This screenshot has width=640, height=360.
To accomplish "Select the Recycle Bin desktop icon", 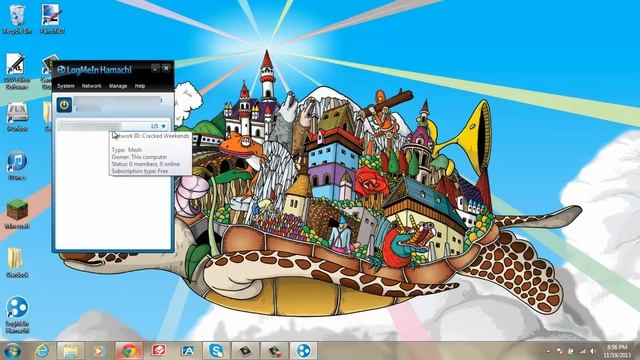I will tap(17, 19).
